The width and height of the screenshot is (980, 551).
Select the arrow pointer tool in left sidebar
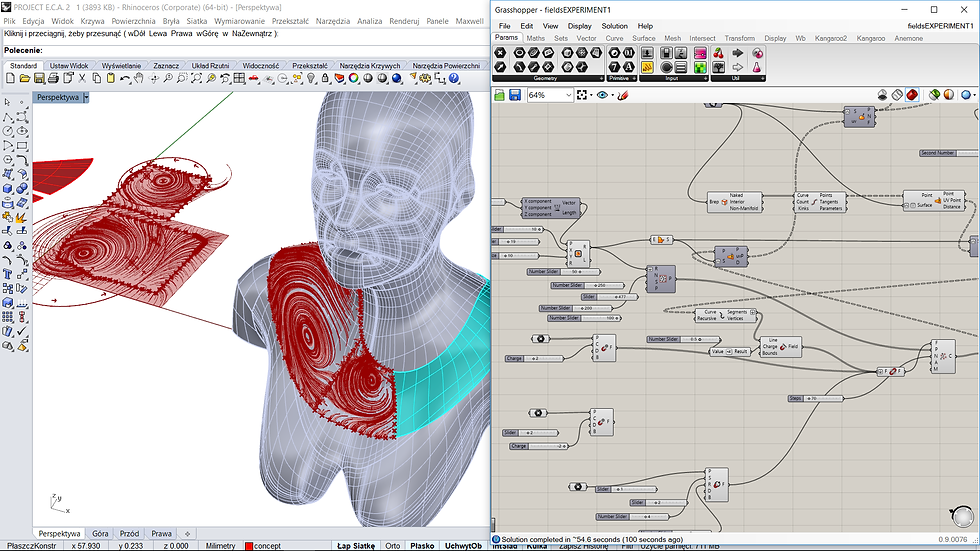pyautogui.click(x=8, y=102)
